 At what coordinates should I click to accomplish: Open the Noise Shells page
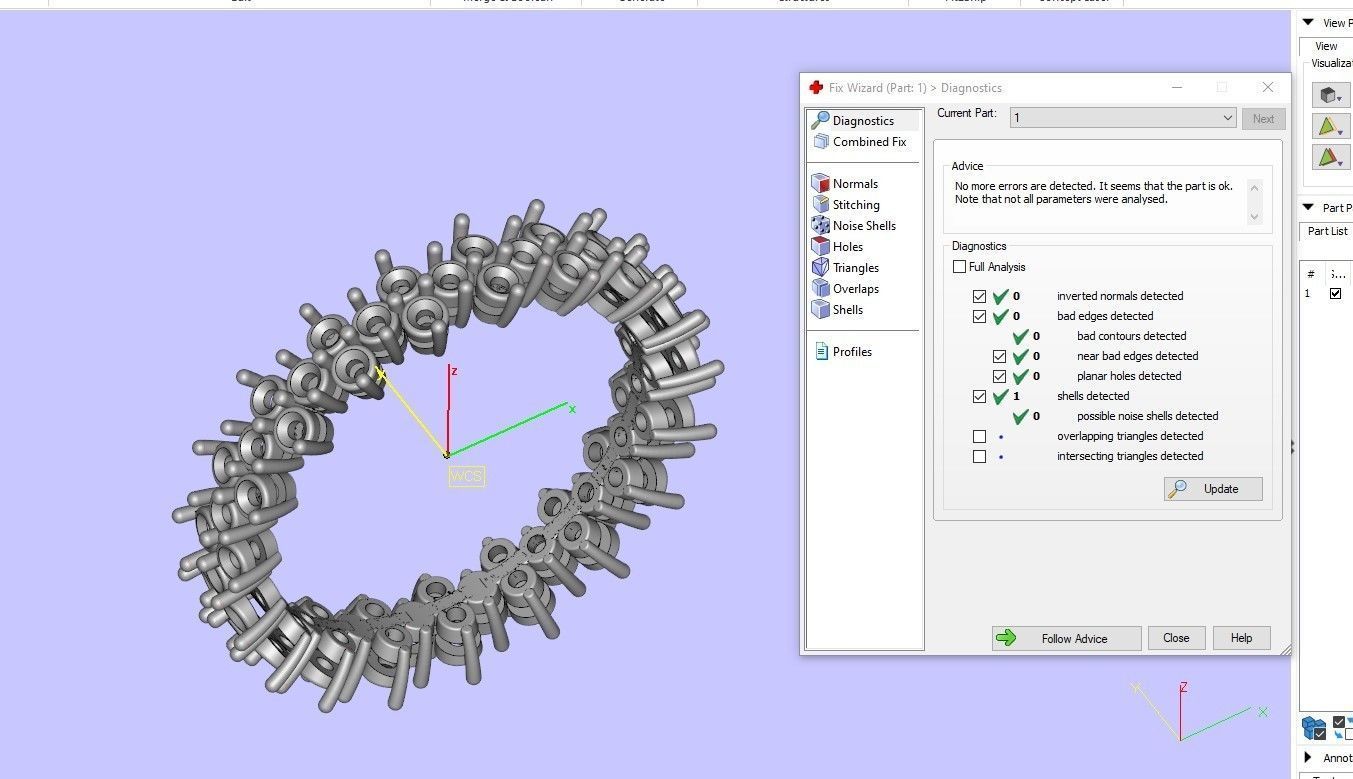coord(864,226)
